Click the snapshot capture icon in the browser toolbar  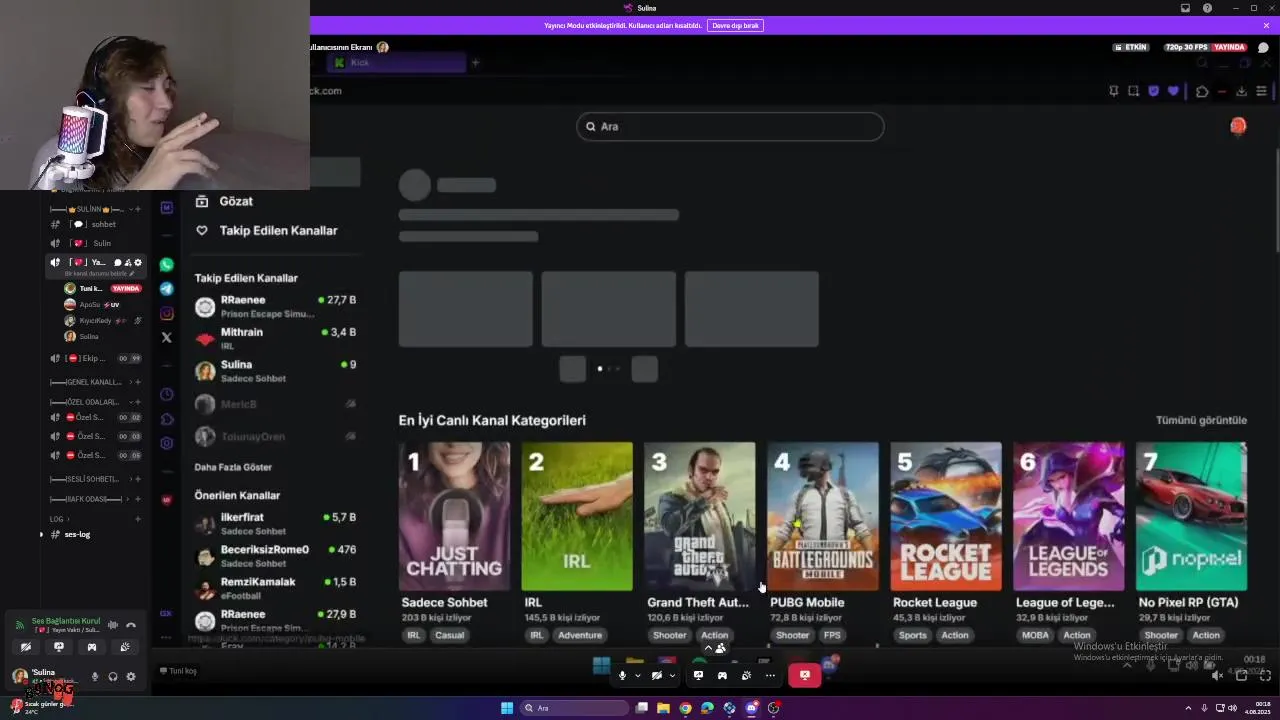point(1133,91)
